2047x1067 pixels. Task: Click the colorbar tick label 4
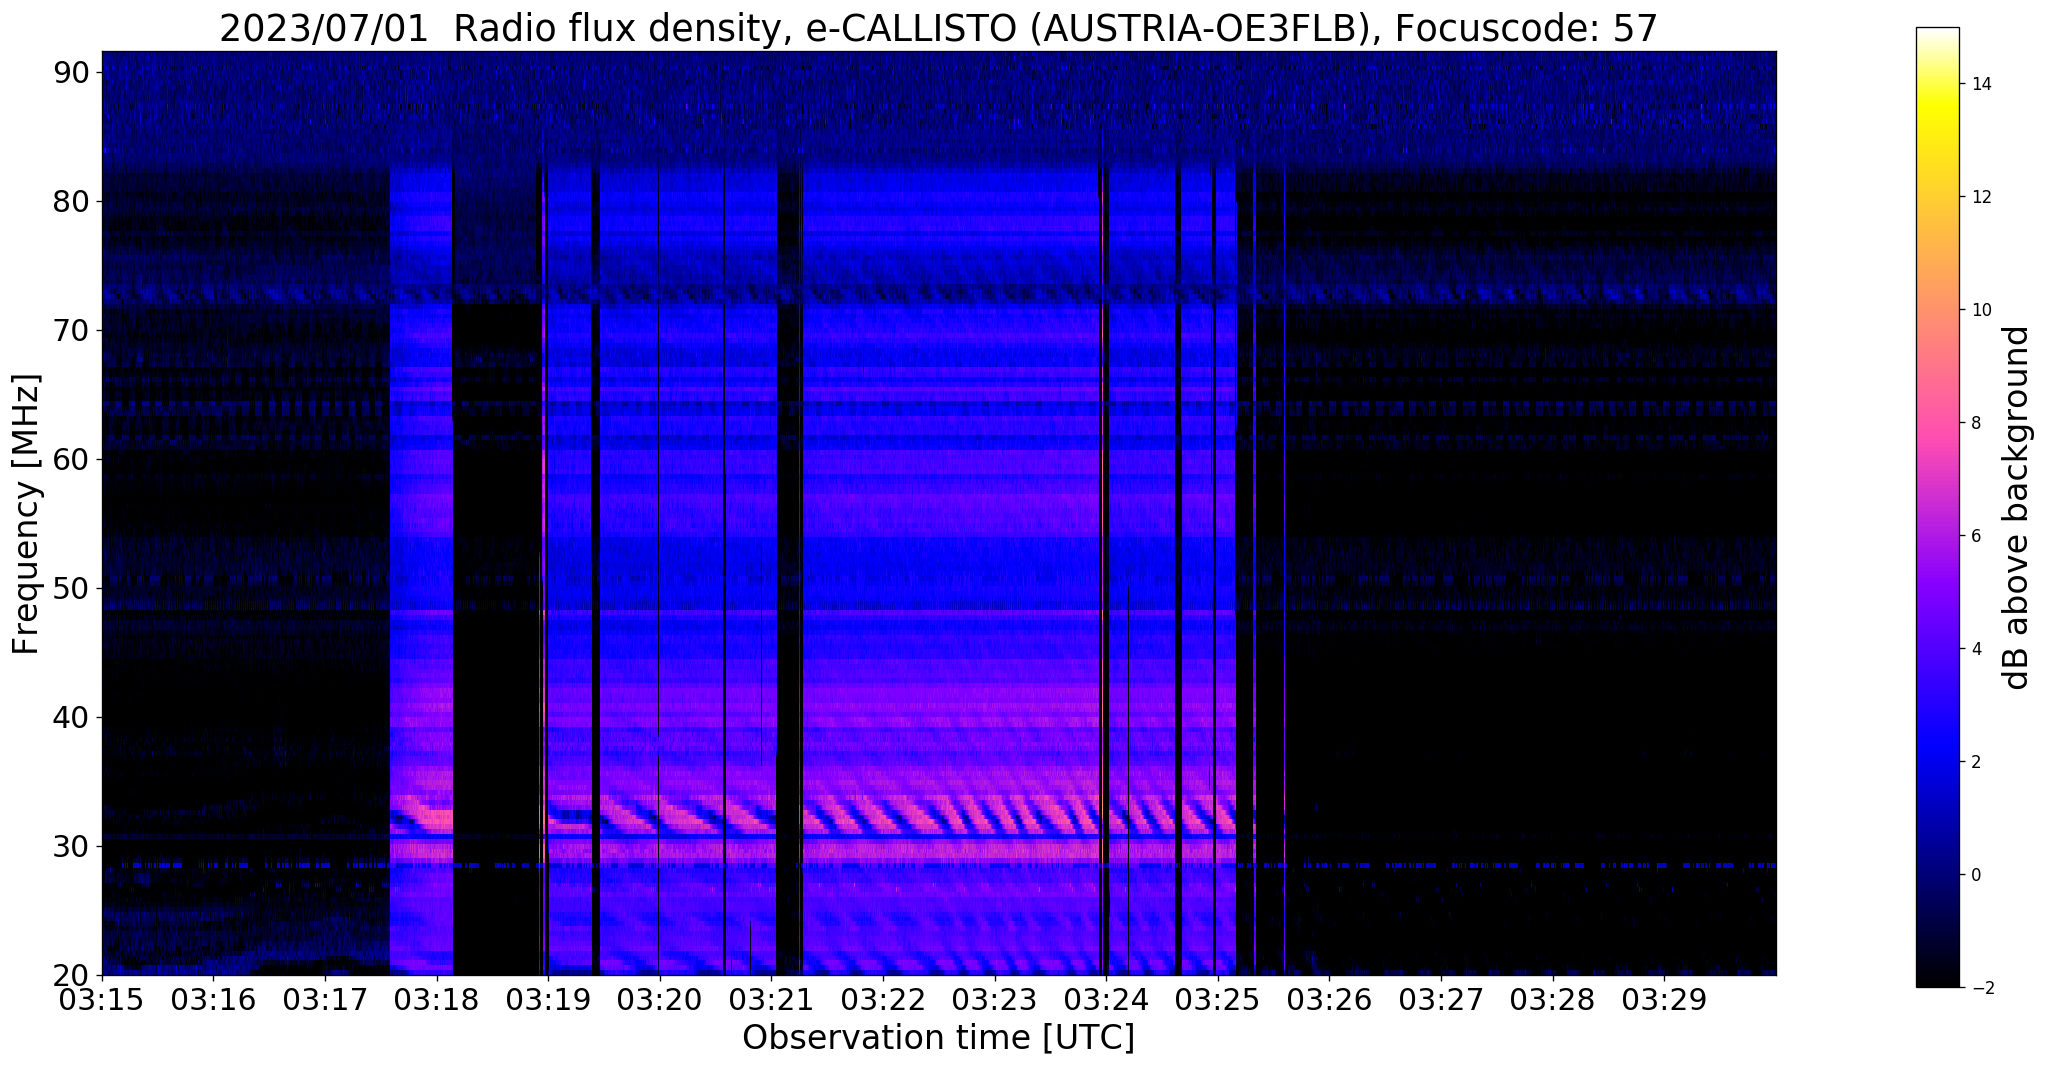point(1975,649)
